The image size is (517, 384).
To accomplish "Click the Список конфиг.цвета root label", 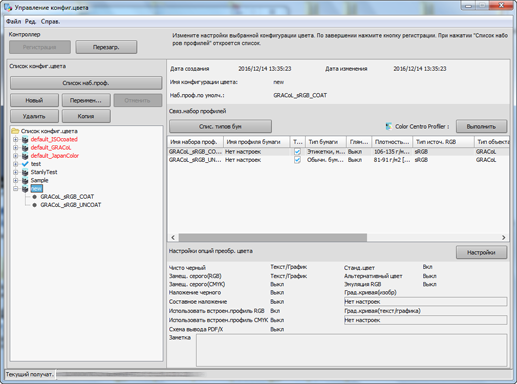I will pos(49,131).
